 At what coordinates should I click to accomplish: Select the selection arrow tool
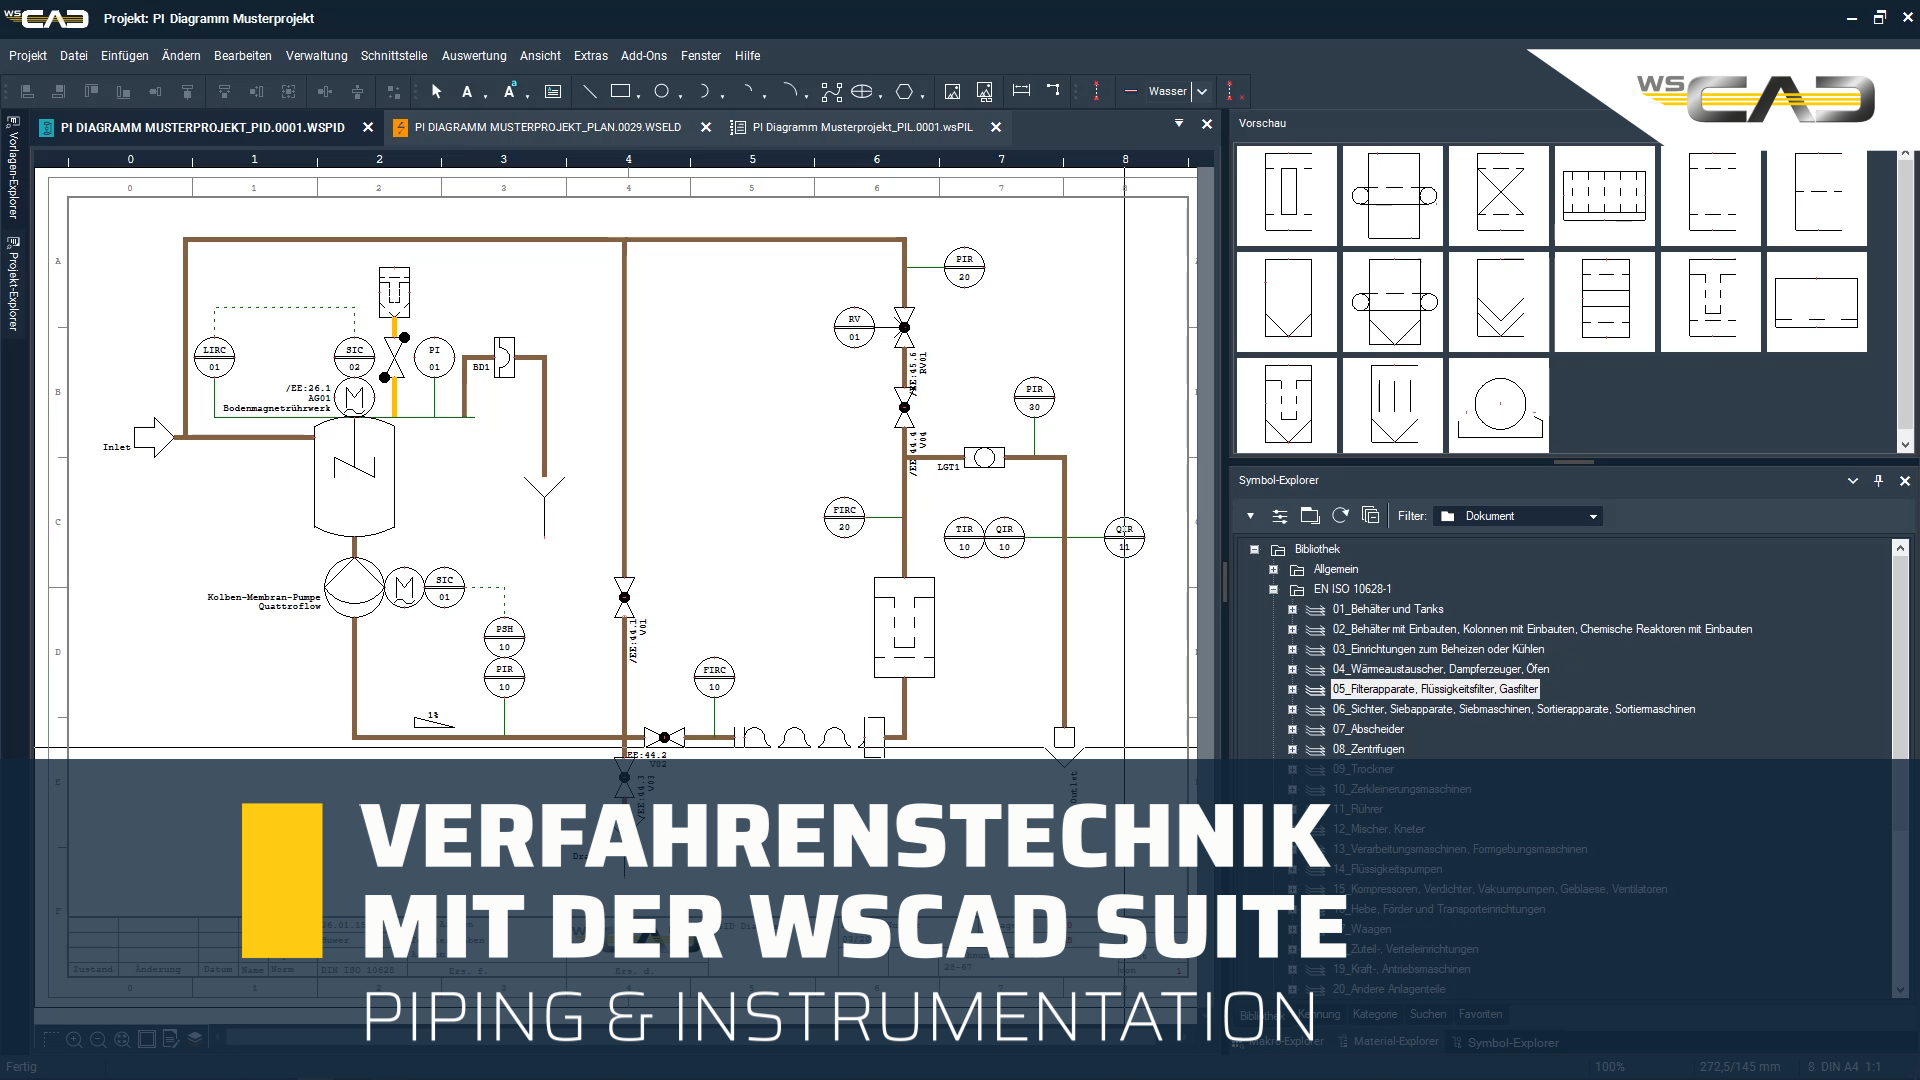[436, 91]
